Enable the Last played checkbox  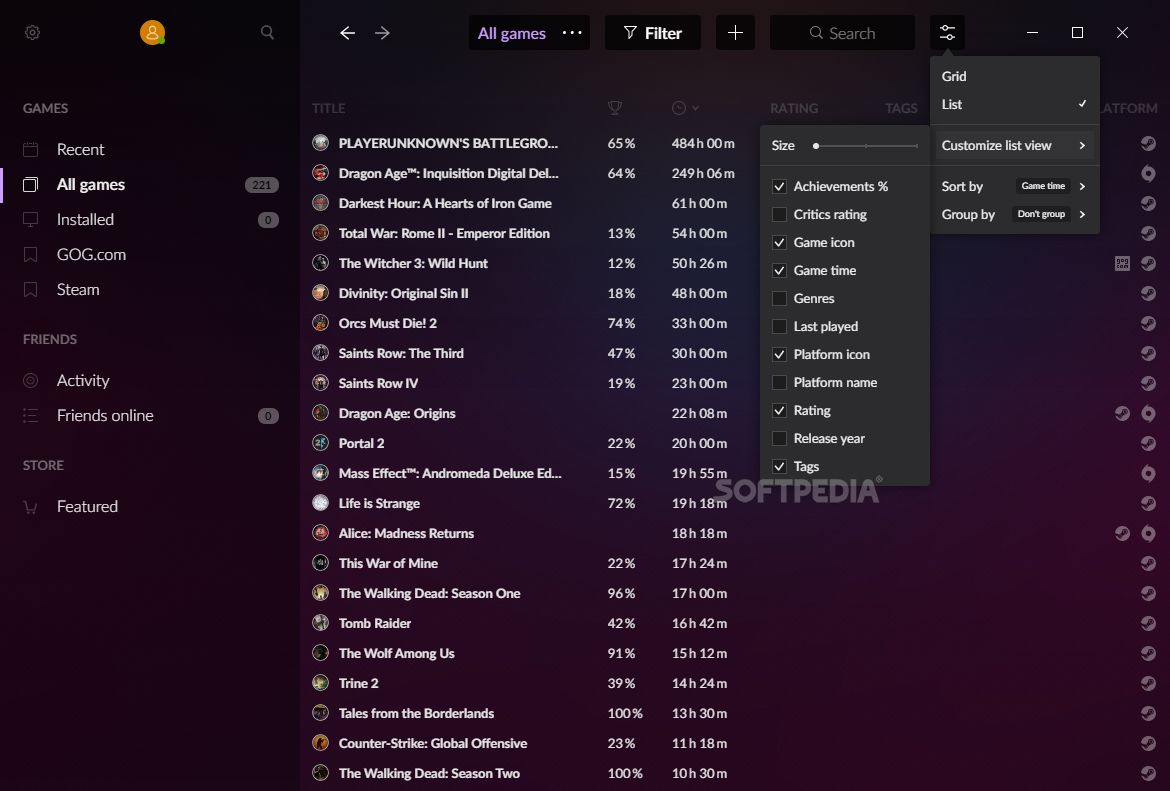tap(779, 326)
